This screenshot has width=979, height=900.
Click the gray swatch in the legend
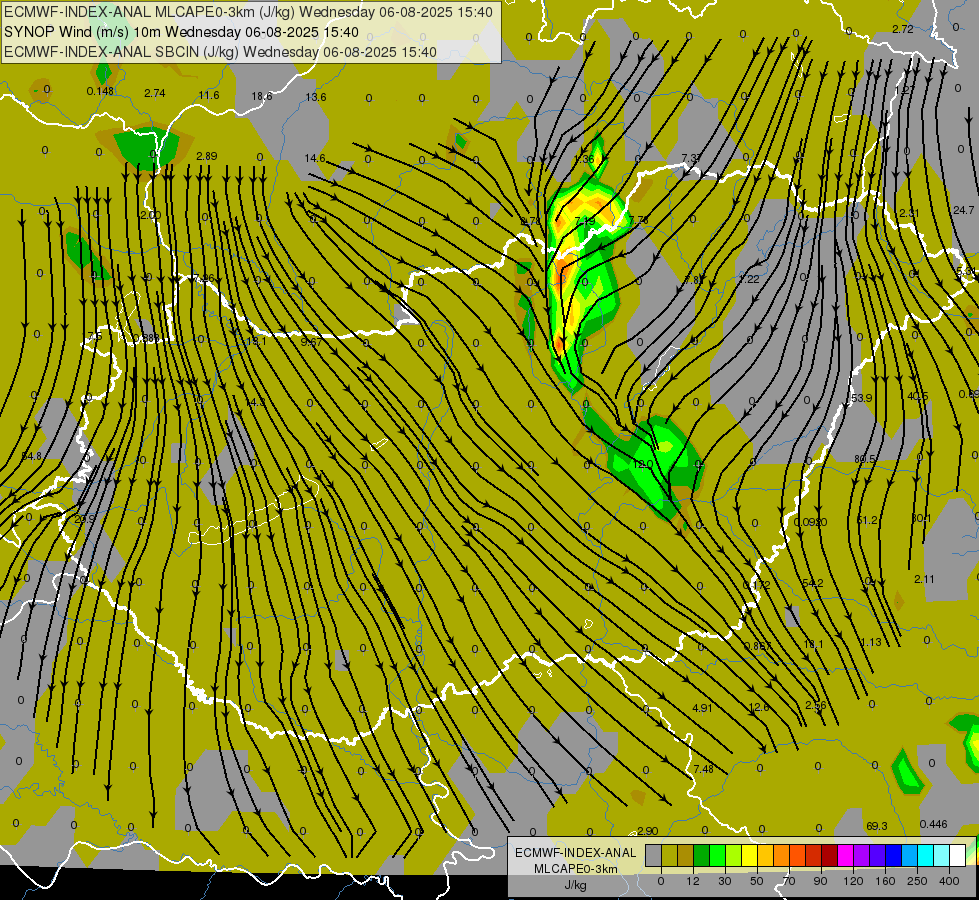click(653, 856)
